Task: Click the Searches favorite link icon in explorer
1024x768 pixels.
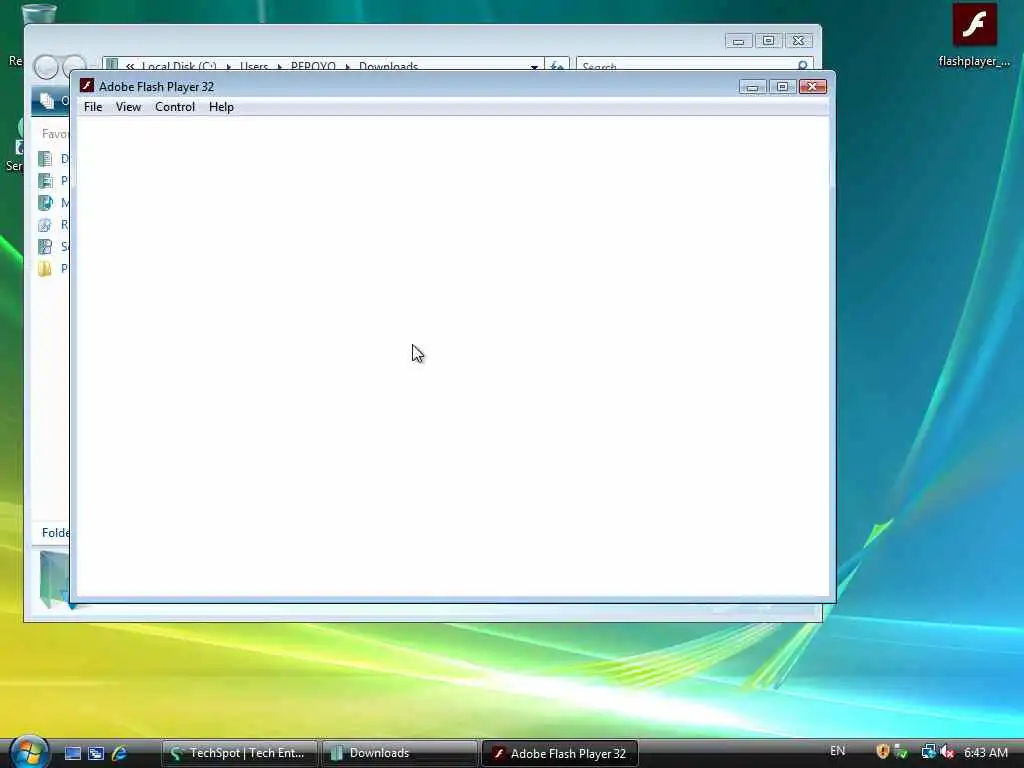Action: pos(45,247)
